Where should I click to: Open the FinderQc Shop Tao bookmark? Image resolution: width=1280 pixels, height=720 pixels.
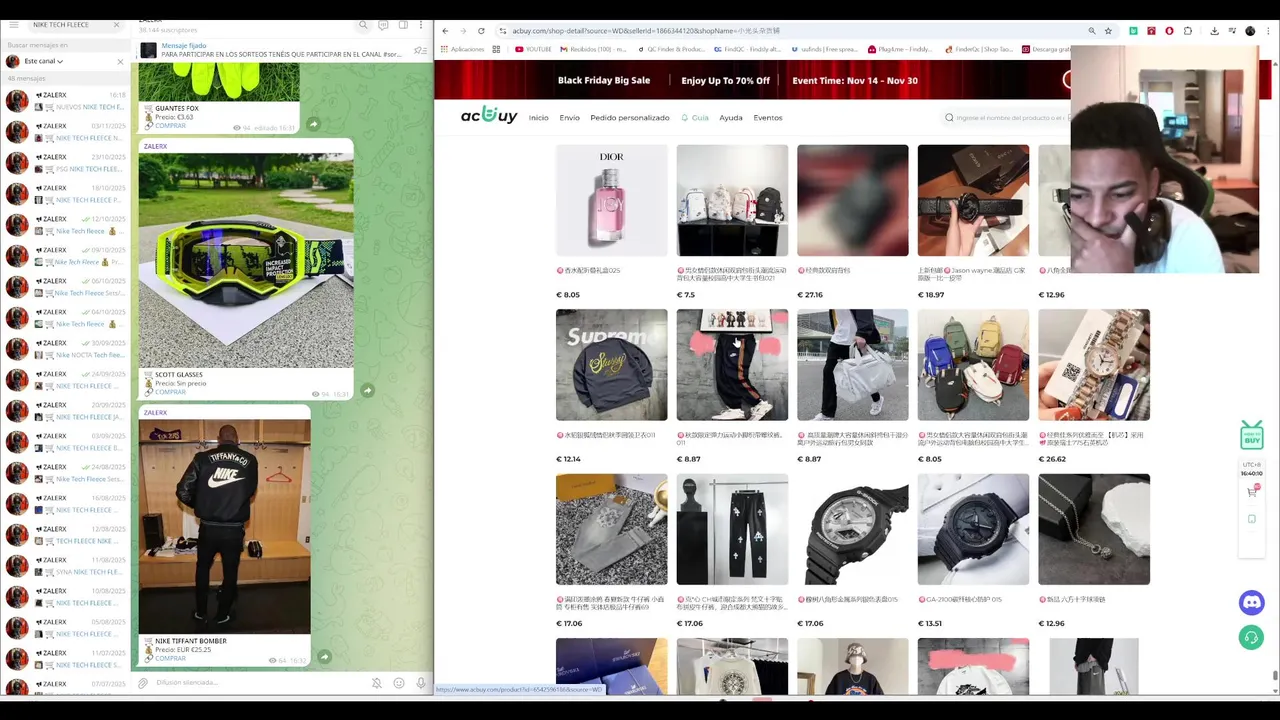tap(977, 49)
